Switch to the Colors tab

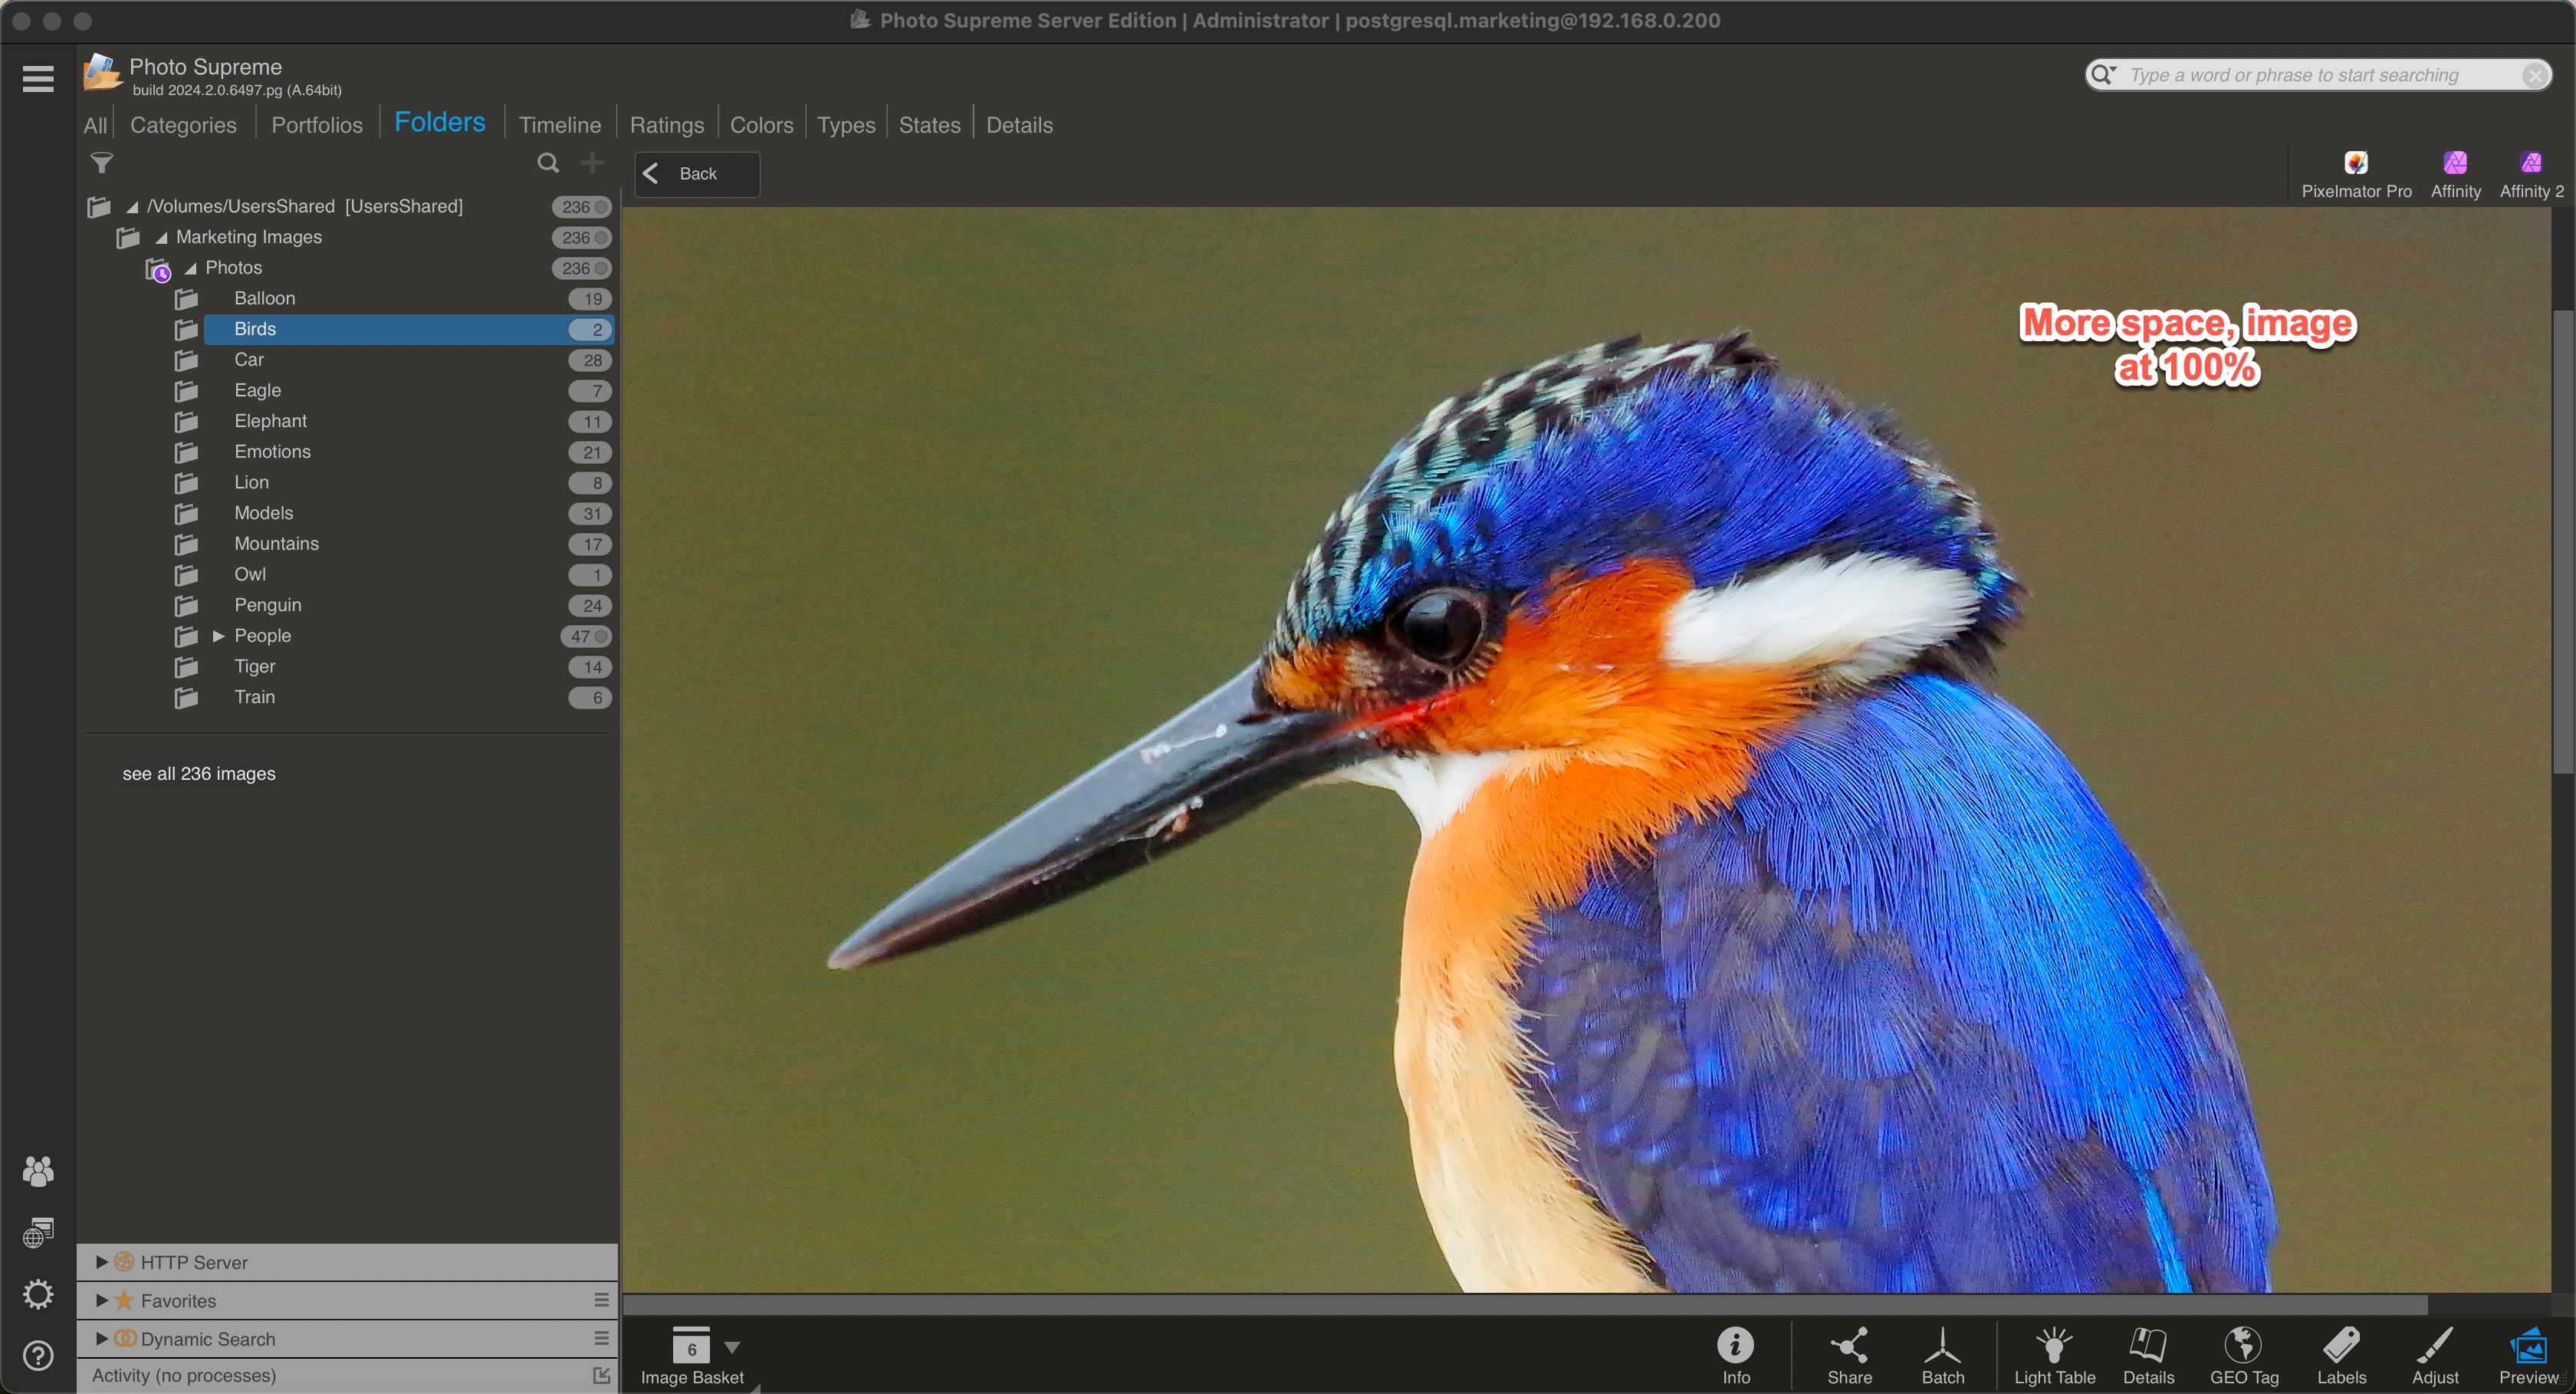tap(761, 125)
